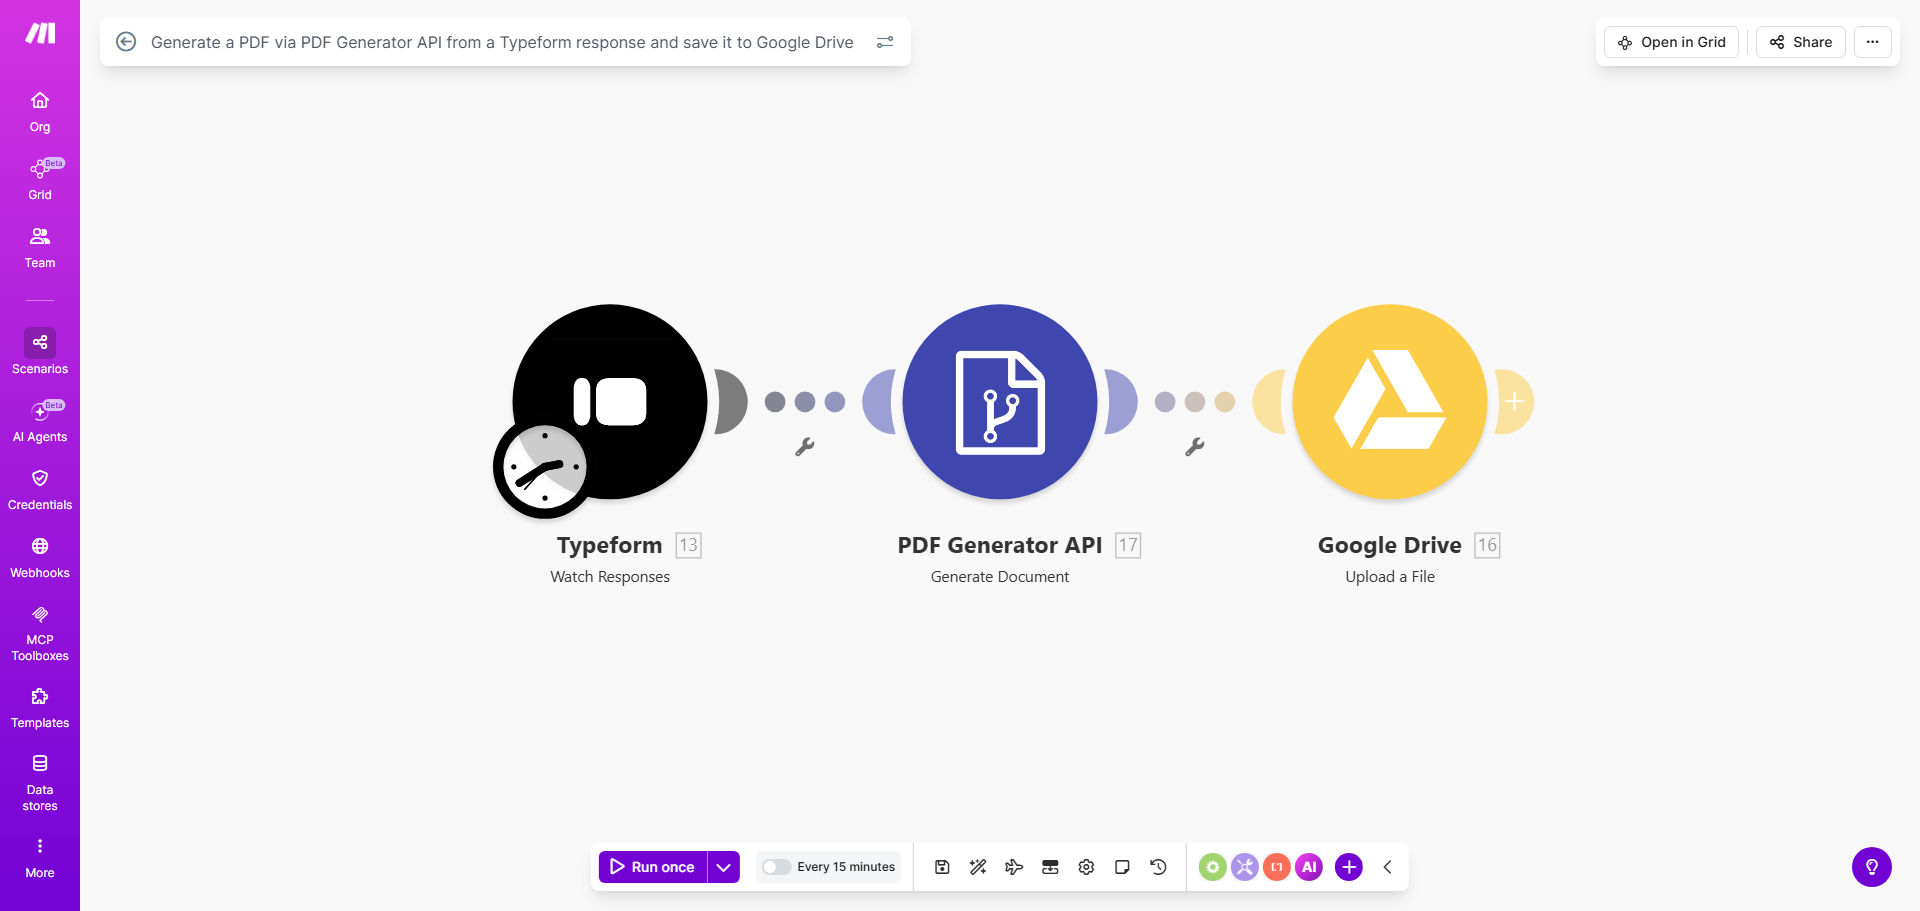The height and width of the screenshot is (911, 1920).
Task: Open AI Agents in the sidebar
Action: 40,422
